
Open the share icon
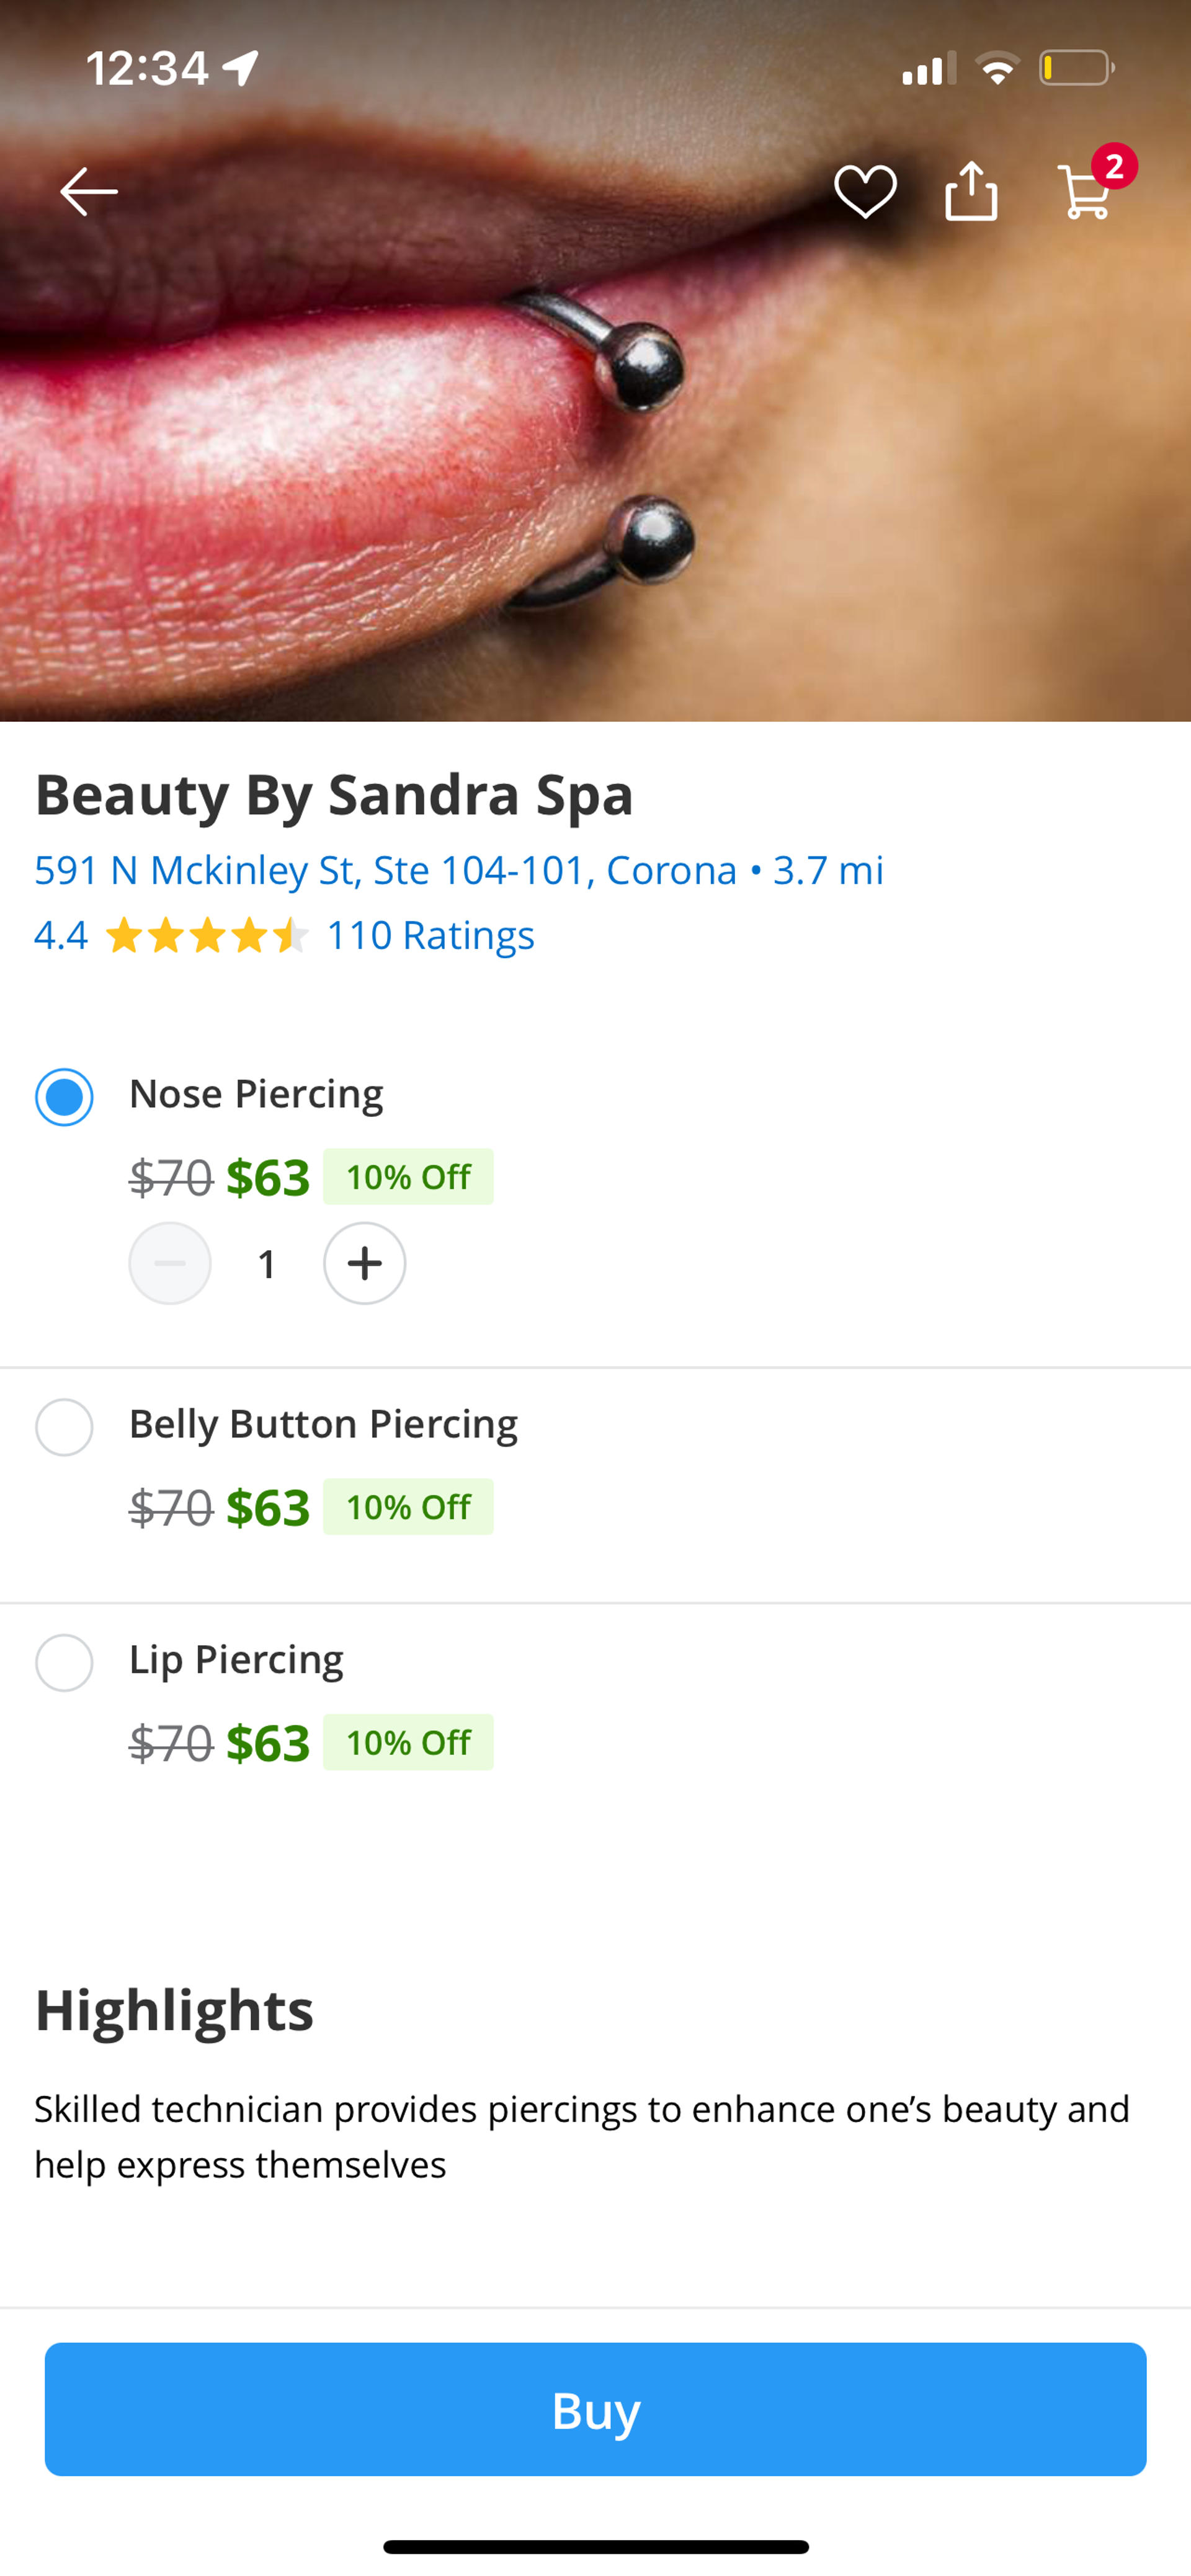click(971, 191)
